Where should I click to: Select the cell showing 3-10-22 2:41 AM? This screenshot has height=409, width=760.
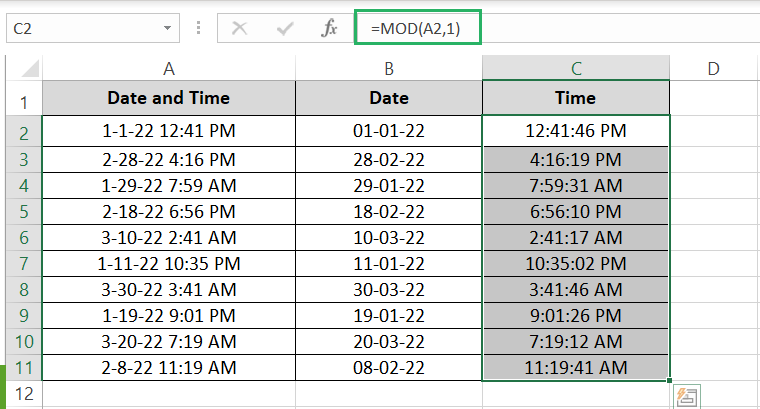[169, 238]
